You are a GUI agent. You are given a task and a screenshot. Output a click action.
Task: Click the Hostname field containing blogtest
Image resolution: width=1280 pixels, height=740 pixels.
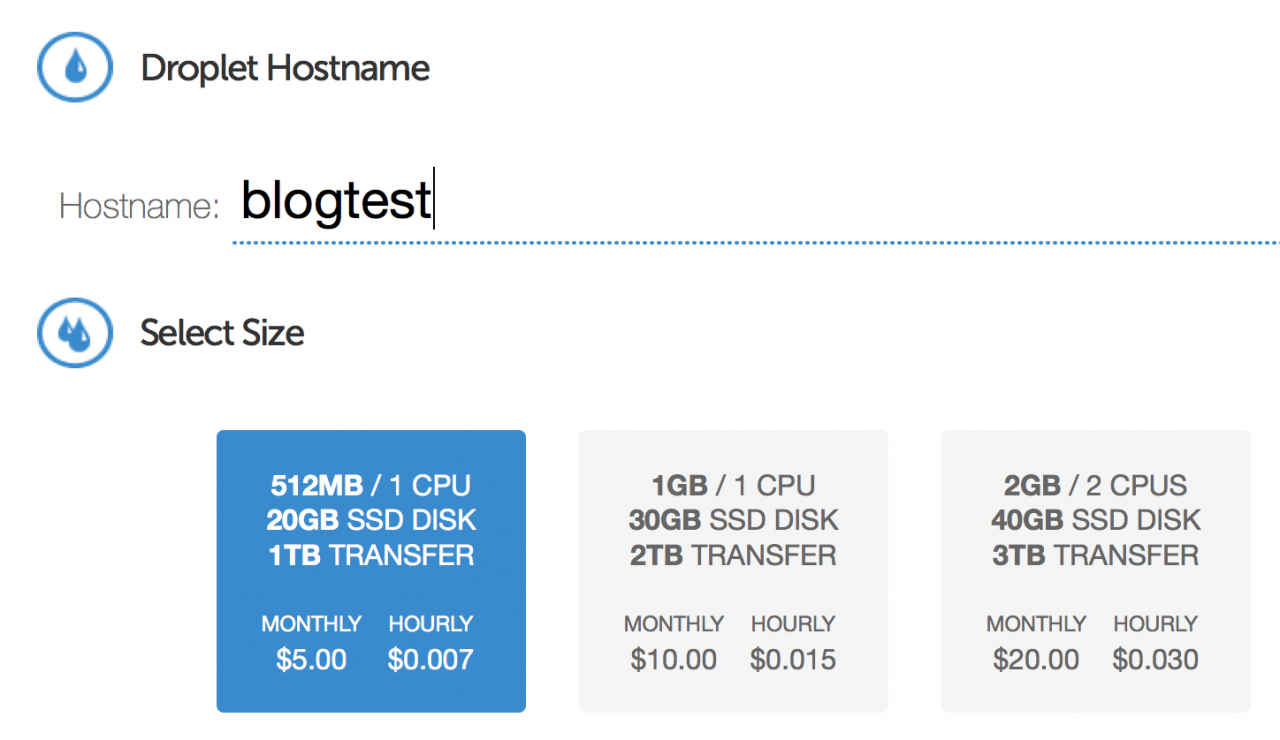click(700, 202)
